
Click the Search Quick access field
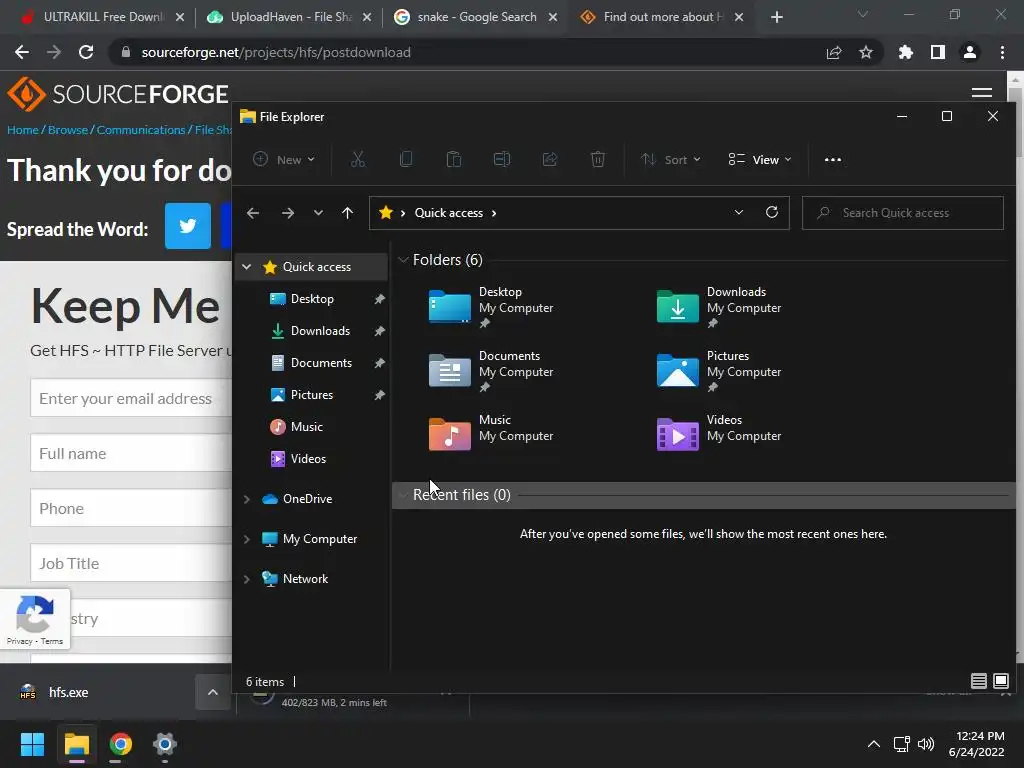point(903,213)
